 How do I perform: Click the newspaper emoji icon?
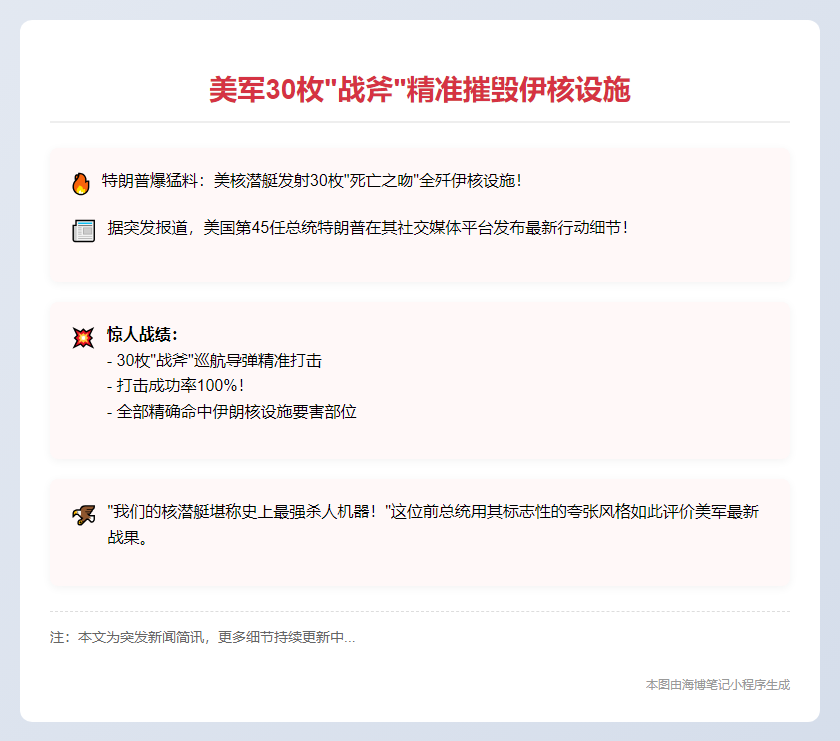point(83,230)
